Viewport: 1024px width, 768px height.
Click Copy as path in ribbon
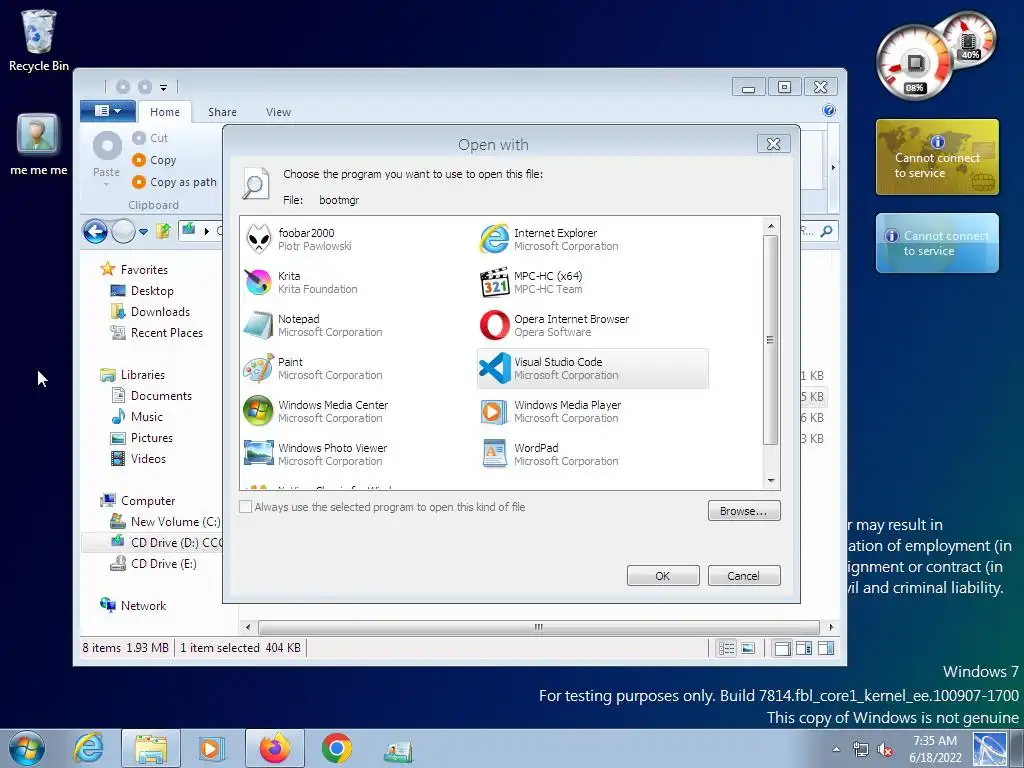174,182
